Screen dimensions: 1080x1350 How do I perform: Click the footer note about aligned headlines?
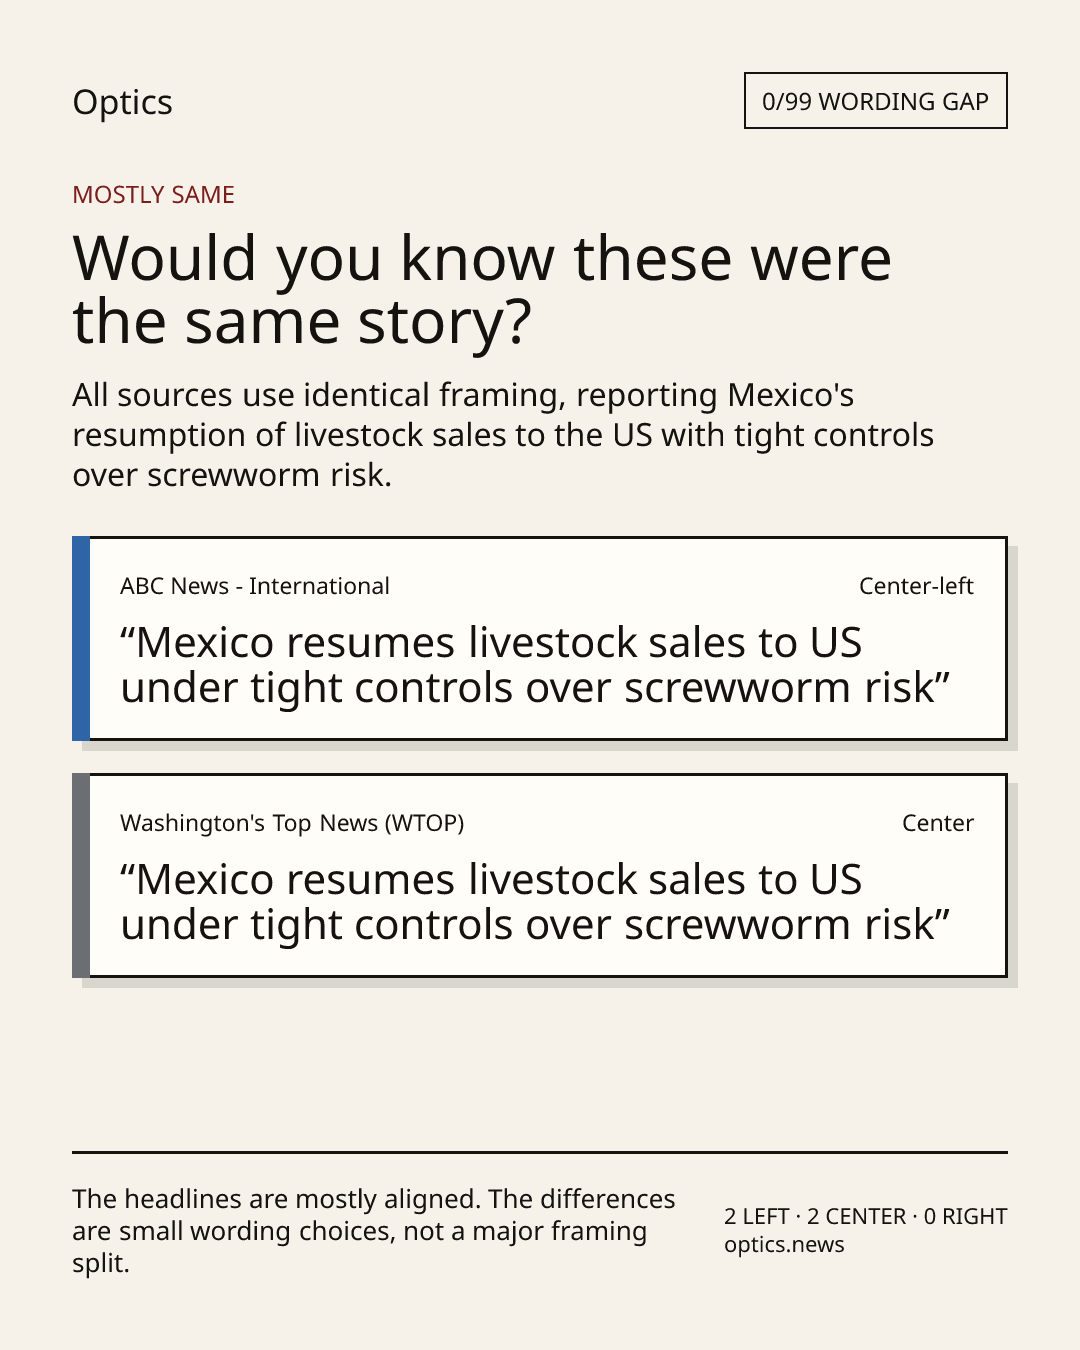374,1231
